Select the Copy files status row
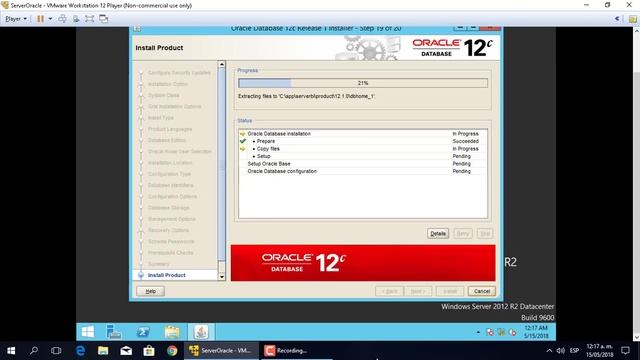Screen dimensions: 640x360 click(x=363, y=149)
